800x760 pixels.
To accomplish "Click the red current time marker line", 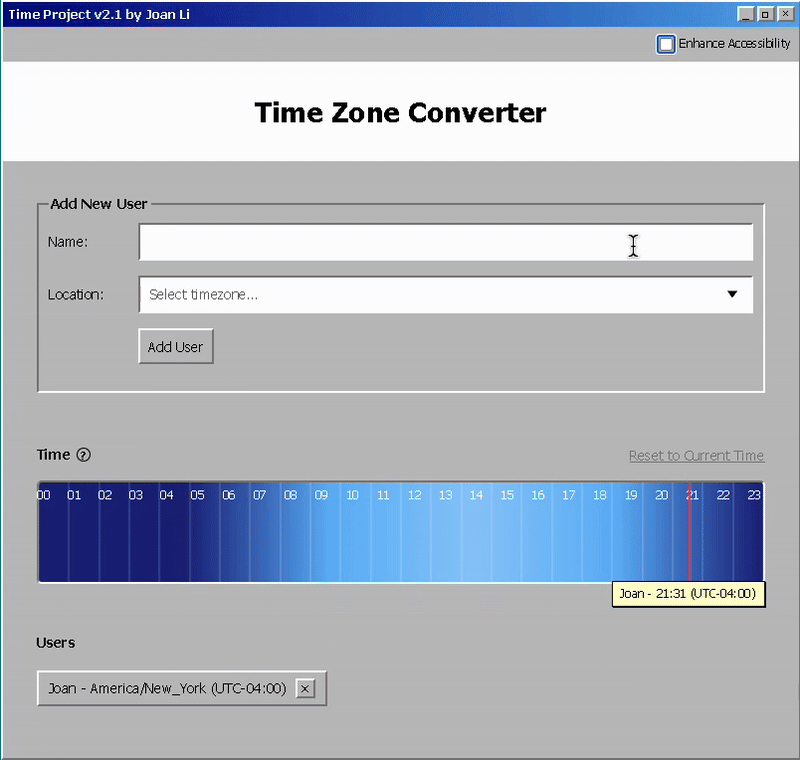I will [x=690, y=531].
